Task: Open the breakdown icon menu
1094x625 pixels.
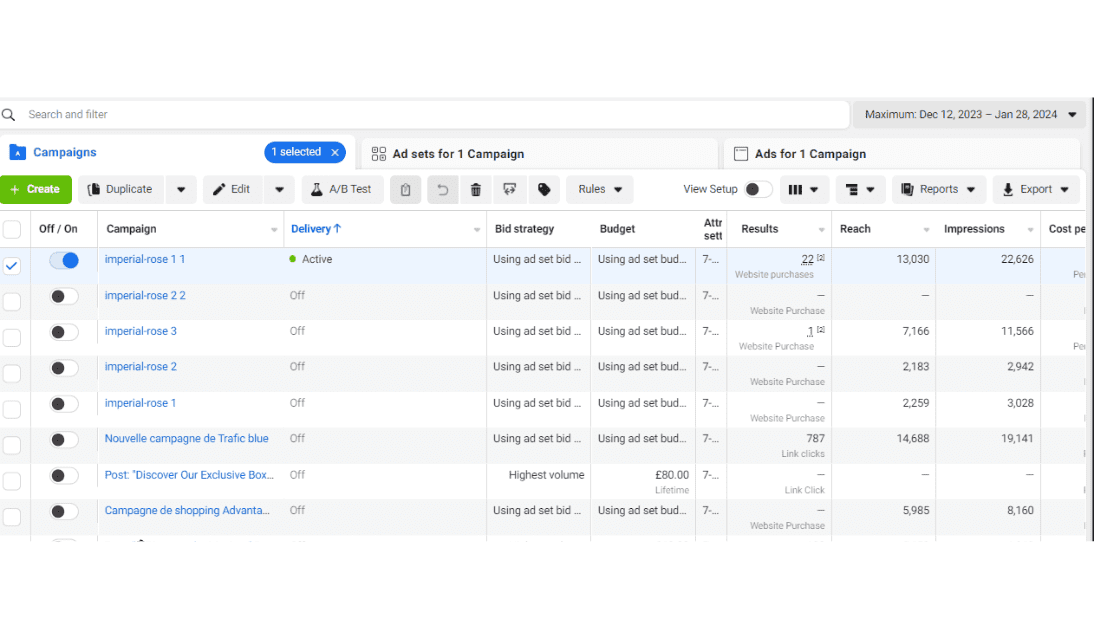Action: point(860,190)
